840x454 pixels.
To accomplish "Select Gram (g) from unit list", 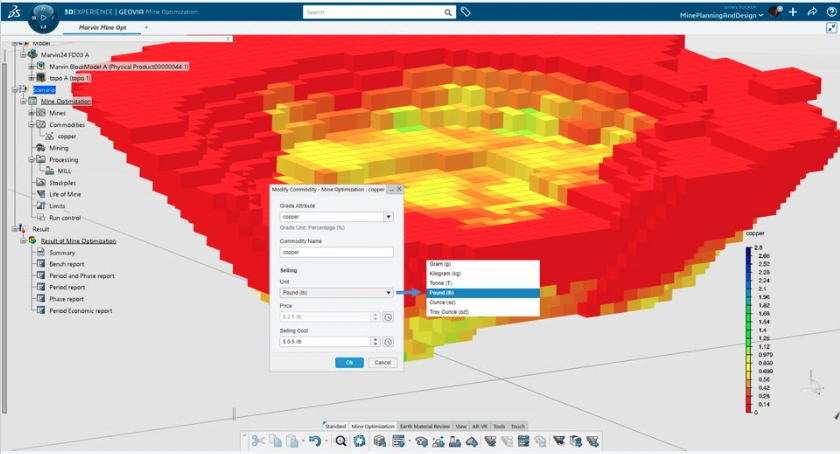I will point(483,264).
